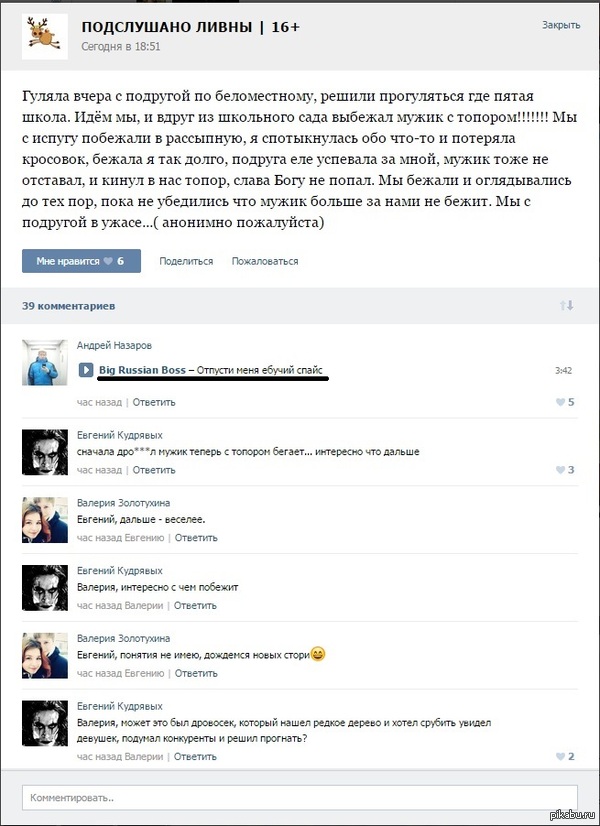The image size is (600, 826).
Task: Open the deer community avatar
Action: 45,36
